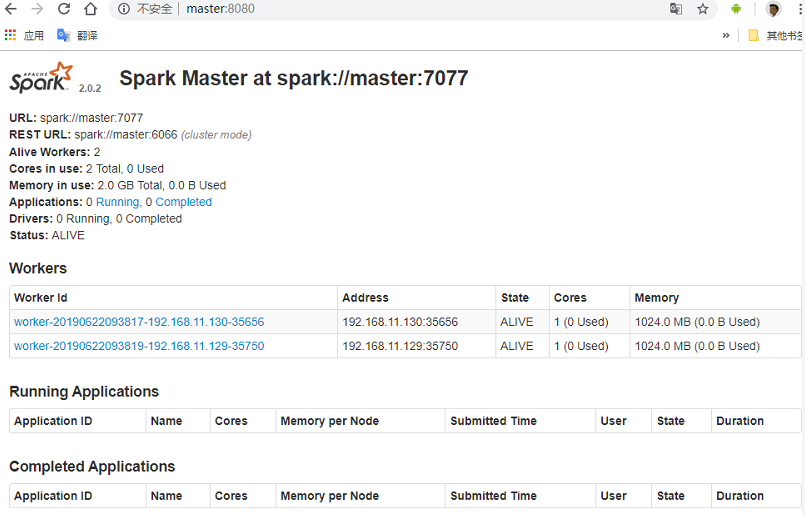
Task: Click the Spark version 2.0.2 text
Action: [x=90, y=88]
